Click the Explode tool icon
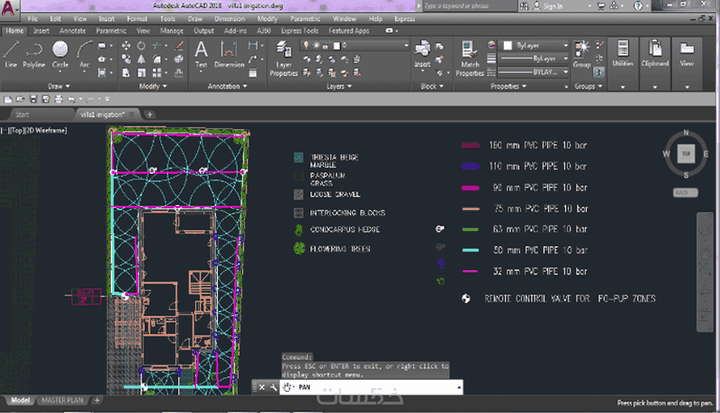This screenshot has width=720, height=413. point(179,59)
